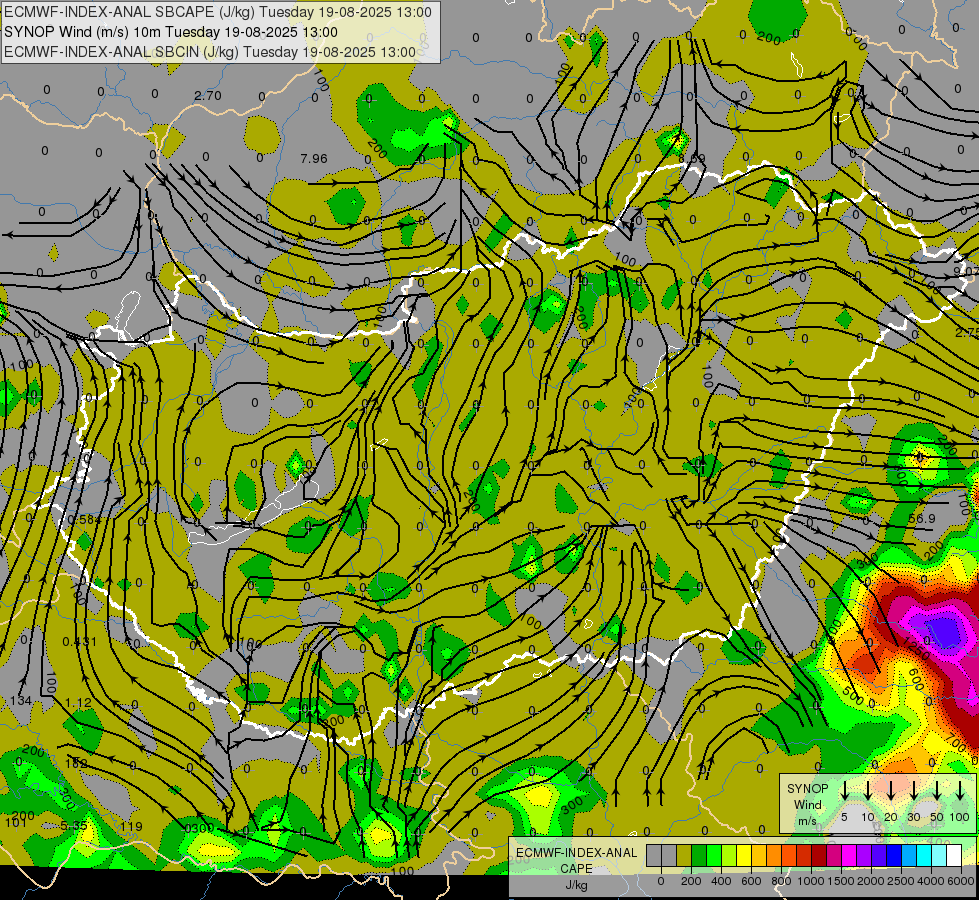Viewport: 979px width, 900px height.
Task: Click the 56.9 value on the map
Action: pyautogui.click(x=922, y=519)
